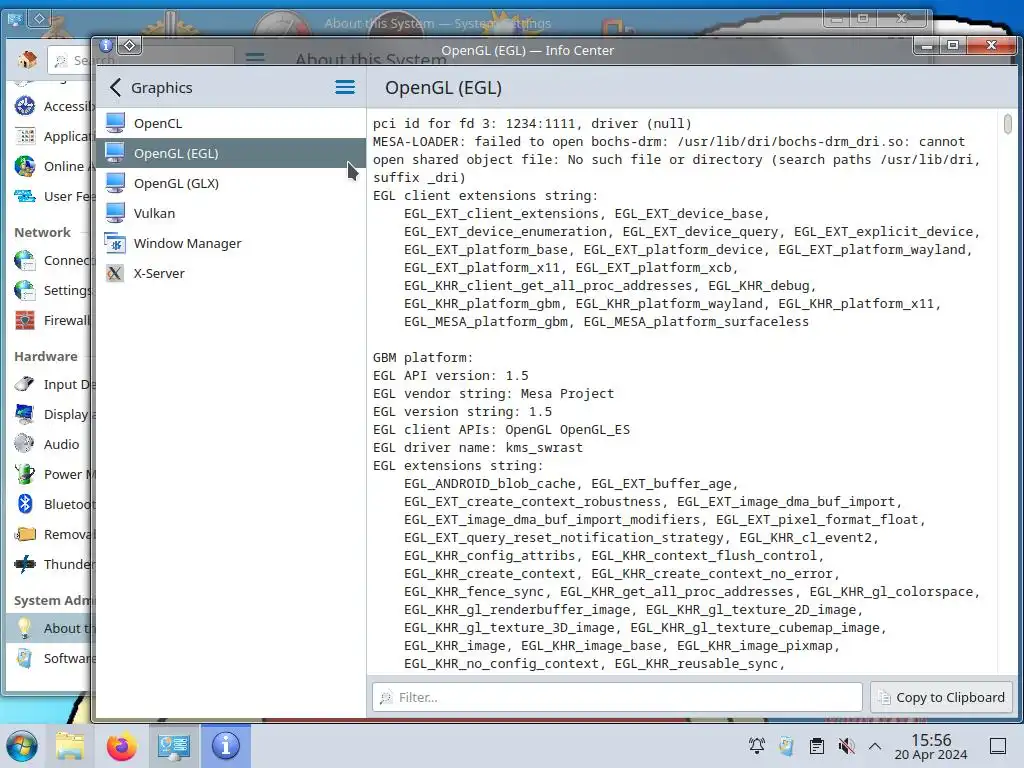This screenshot has width=1024, height=768.
Task: Open notifications bell in system tray
Action: pos(756,746)
